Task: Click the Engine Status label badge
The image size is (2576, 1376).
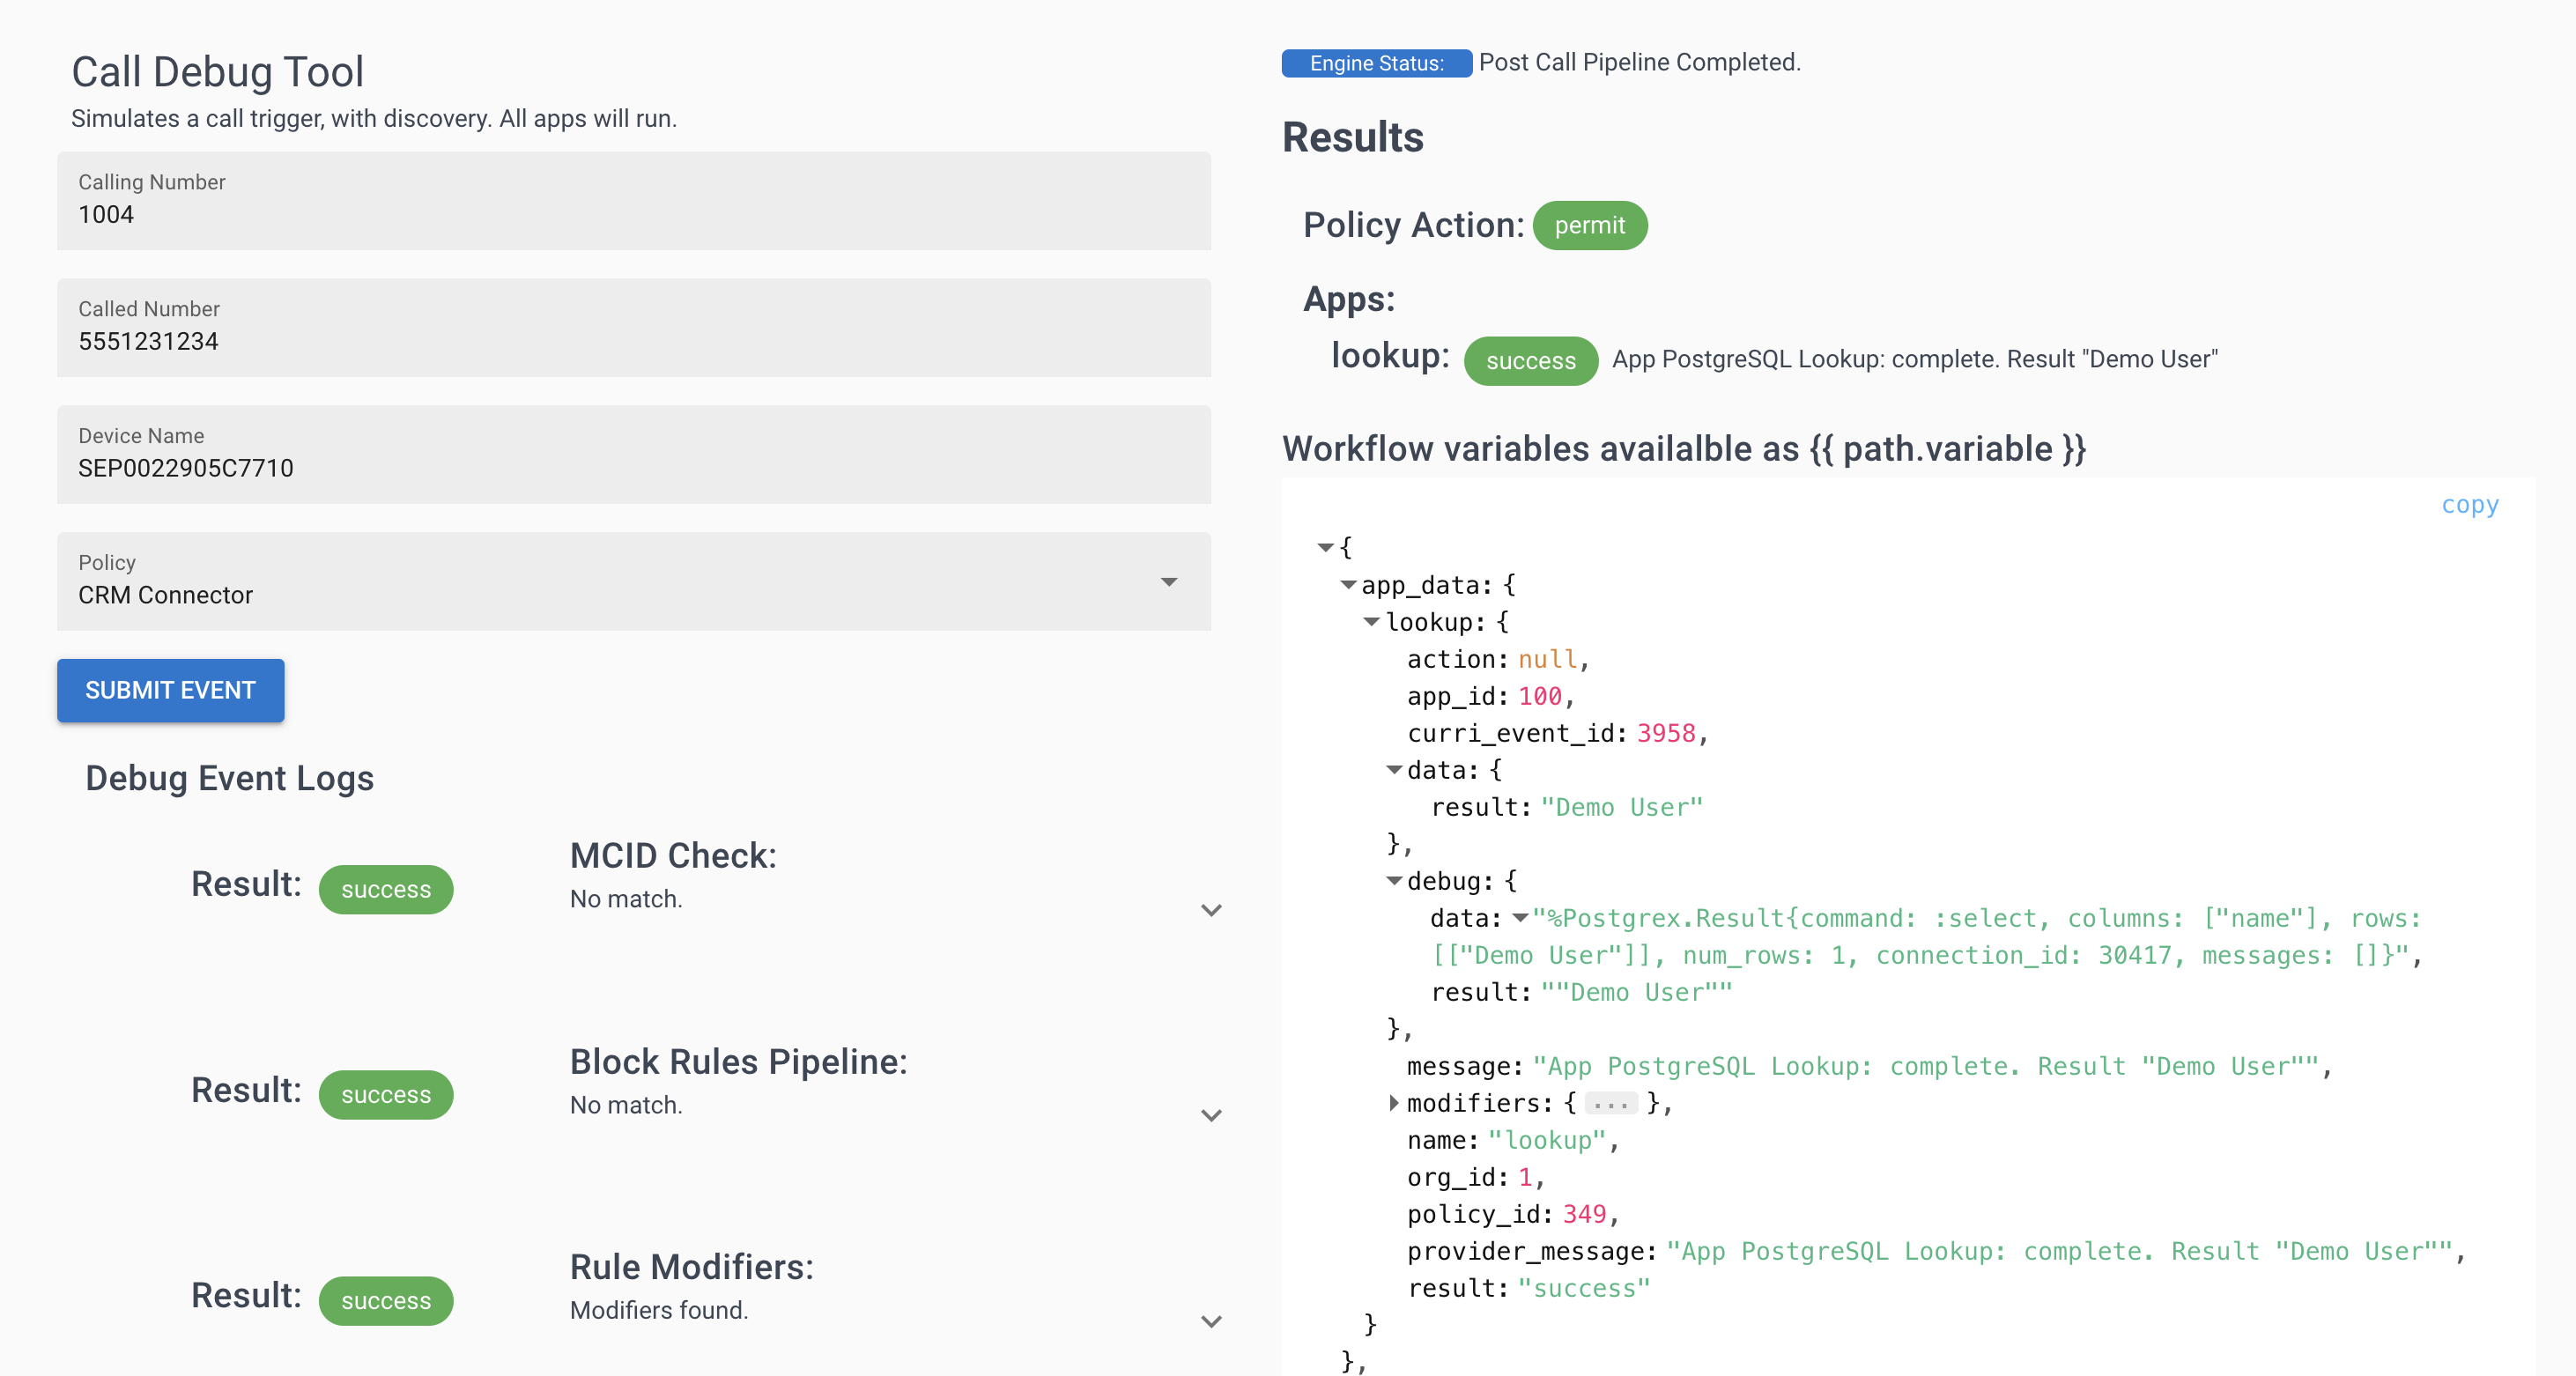Action: pyautogui.click(x=1376, y=63)
